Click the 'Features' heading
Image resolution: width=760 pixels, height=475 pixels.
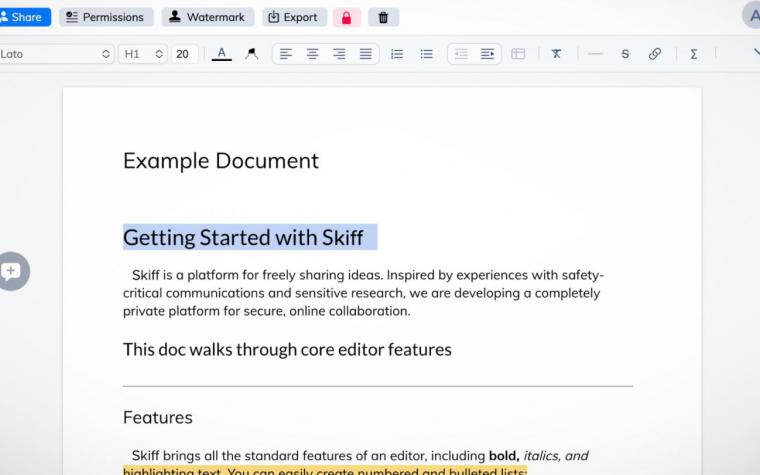(158, 417)
